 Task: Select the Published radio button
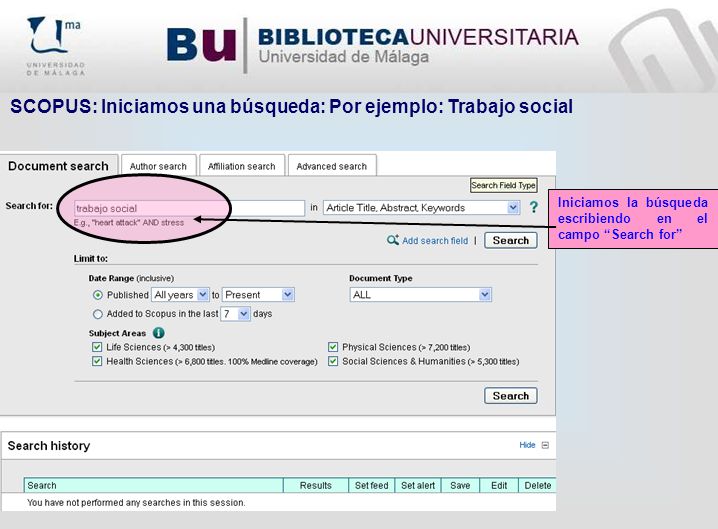tap(98, 295)
